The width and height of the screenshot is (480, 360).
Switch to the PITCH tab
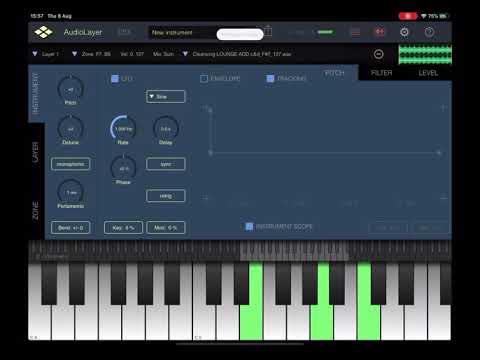[x=334, y=73]
